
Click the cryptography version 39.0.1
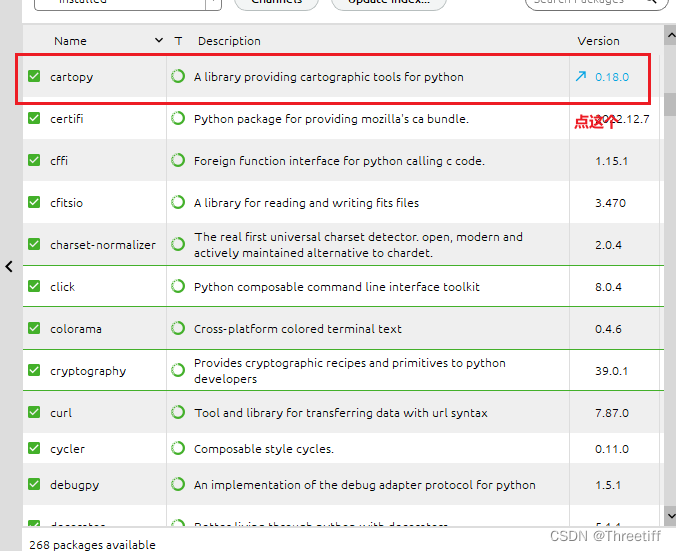(611, 371)
